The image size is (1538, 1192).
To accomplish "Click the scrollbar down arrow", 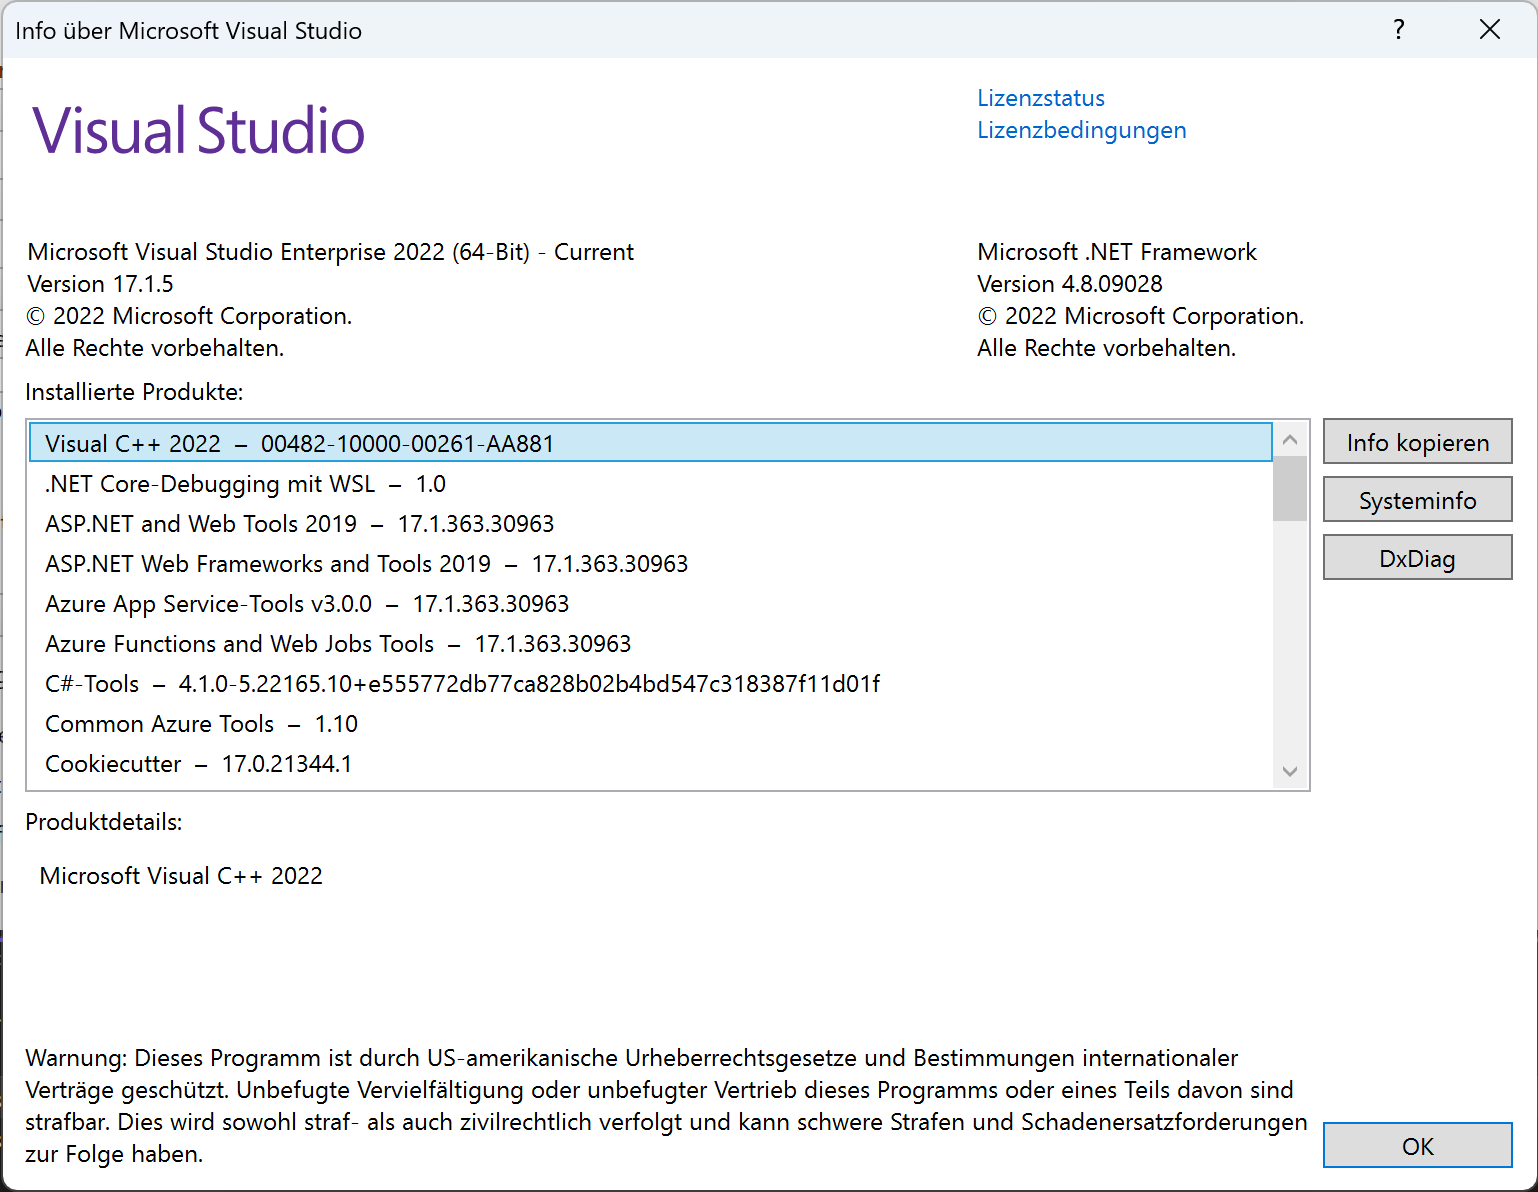I will click(1290, 772).
